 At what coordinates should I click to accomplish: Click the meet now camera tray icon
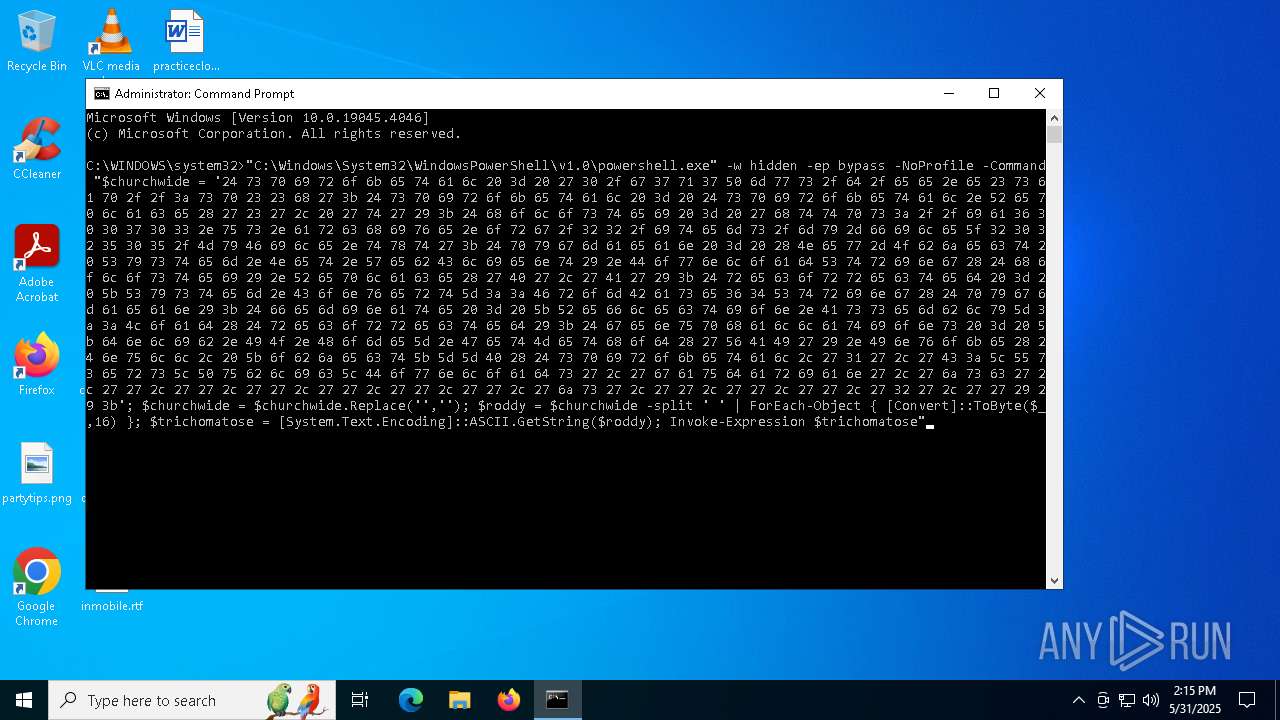pos(1103,700)
